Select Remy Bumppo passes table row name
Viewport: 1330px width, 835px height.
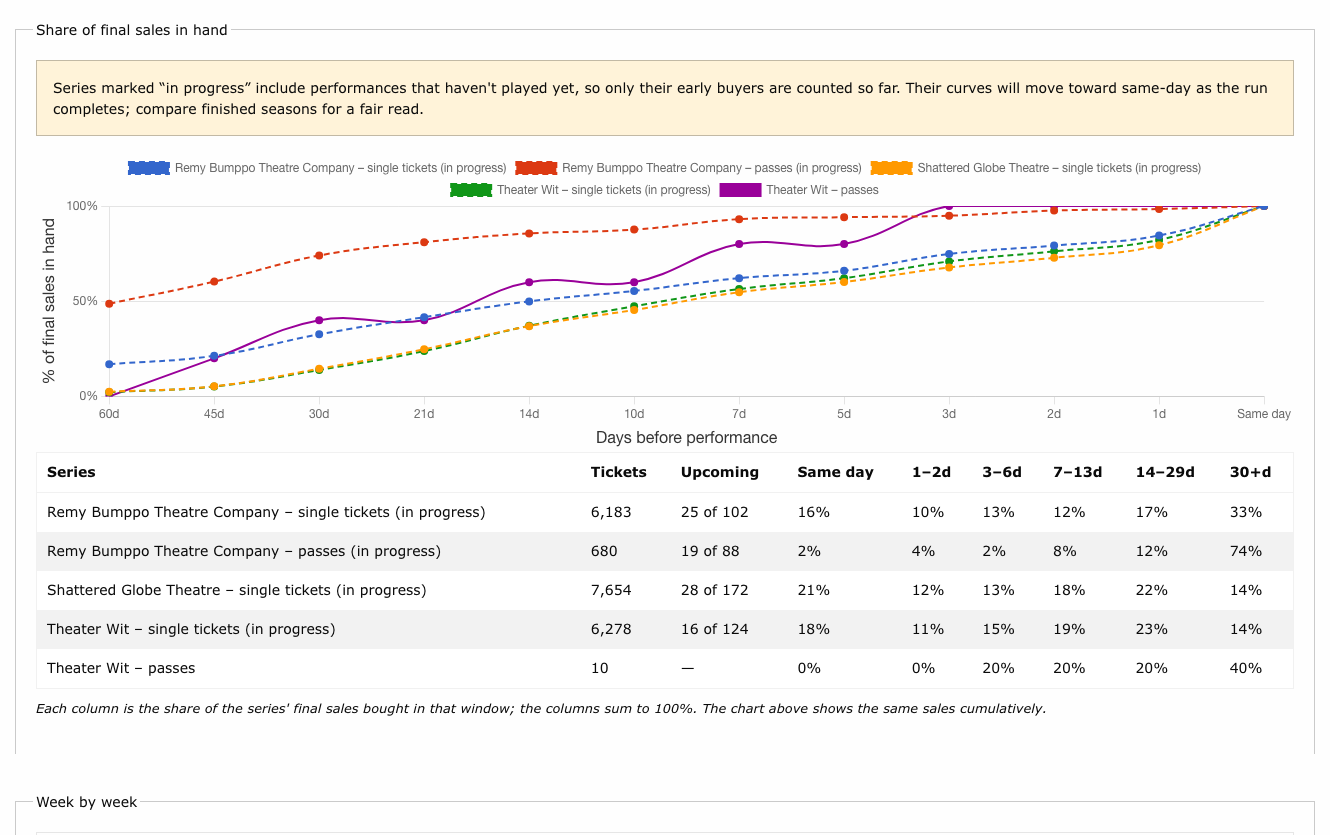click(x=244, y=551)
